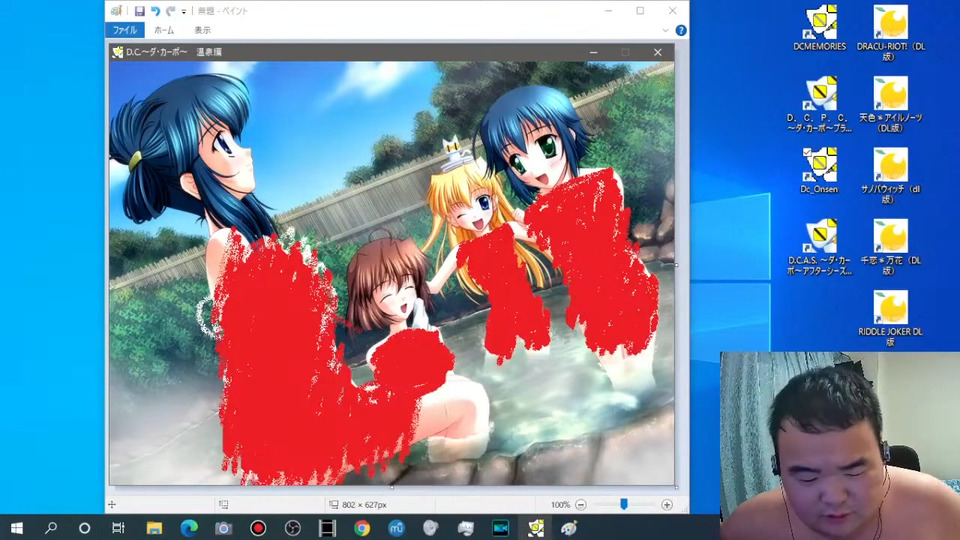The width and height of the screenshot is (960, 540).
Task: Open Task View on the taskbar
Action: tap(118, 528)
